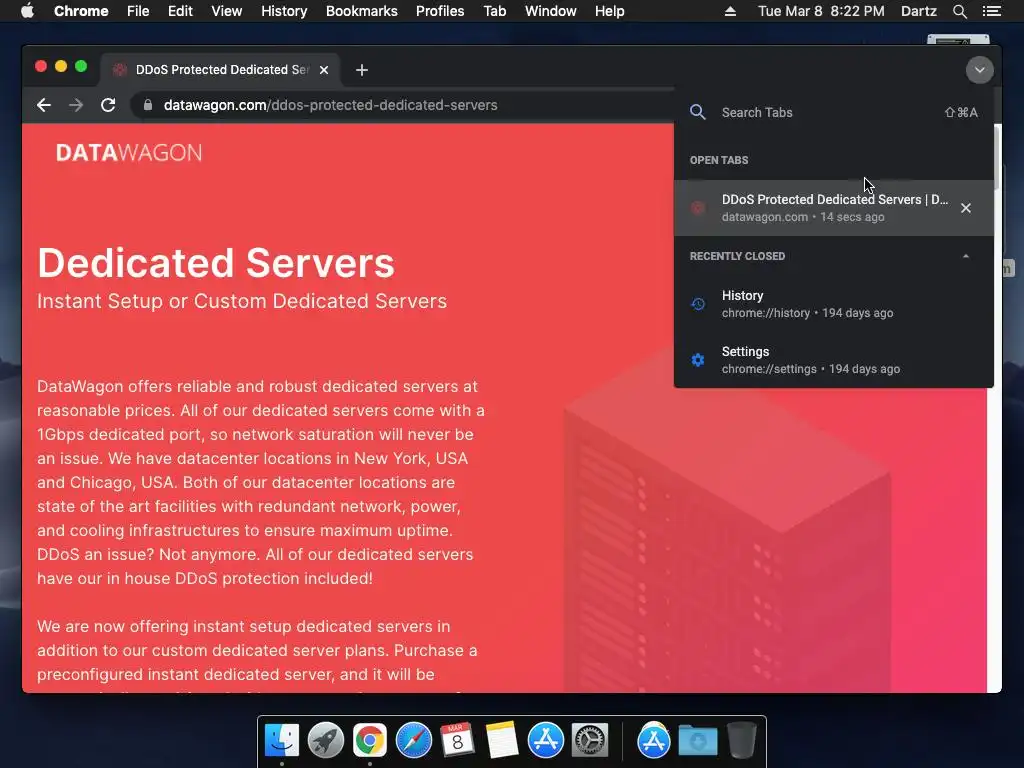Image resolution: width=1024 pixels, height=768 pixels.
Task: Open the Apple menu
Action: [x=27, y=11]
